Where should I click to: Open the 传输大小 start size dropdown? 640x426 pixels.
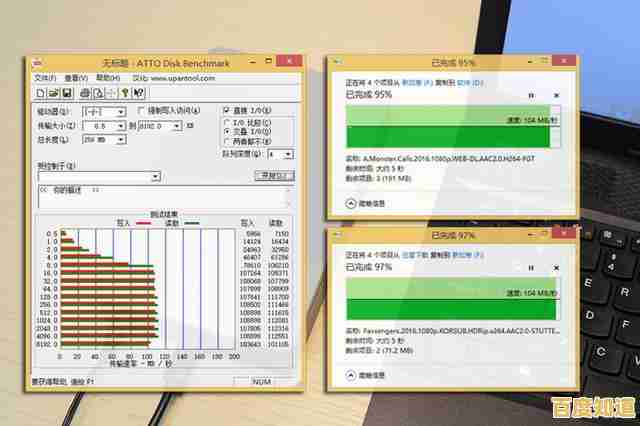pyautogui.click(x=121, y=126)
